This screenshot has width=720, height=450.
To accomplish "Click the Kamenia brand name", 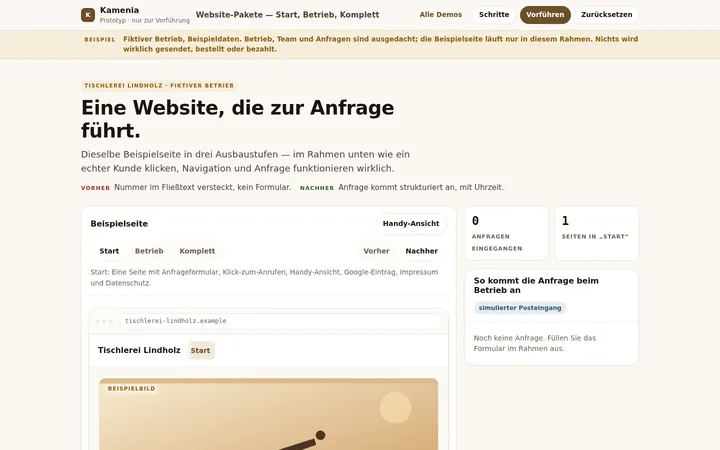I will pos(119,10).
